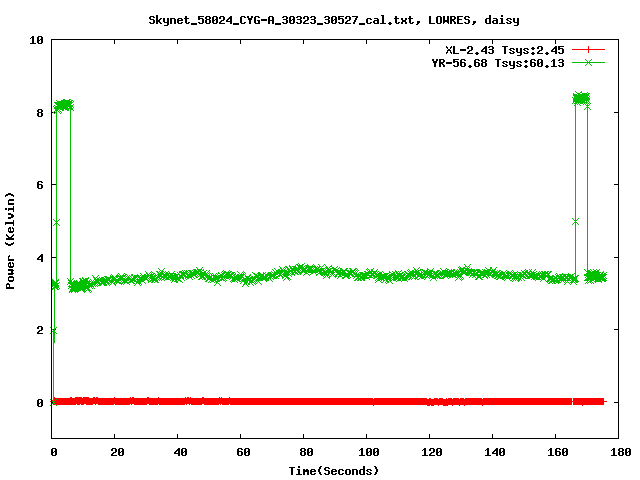Select the YR-56.68 Tsys:60.13 legend entry

click(x=498, y=63)
